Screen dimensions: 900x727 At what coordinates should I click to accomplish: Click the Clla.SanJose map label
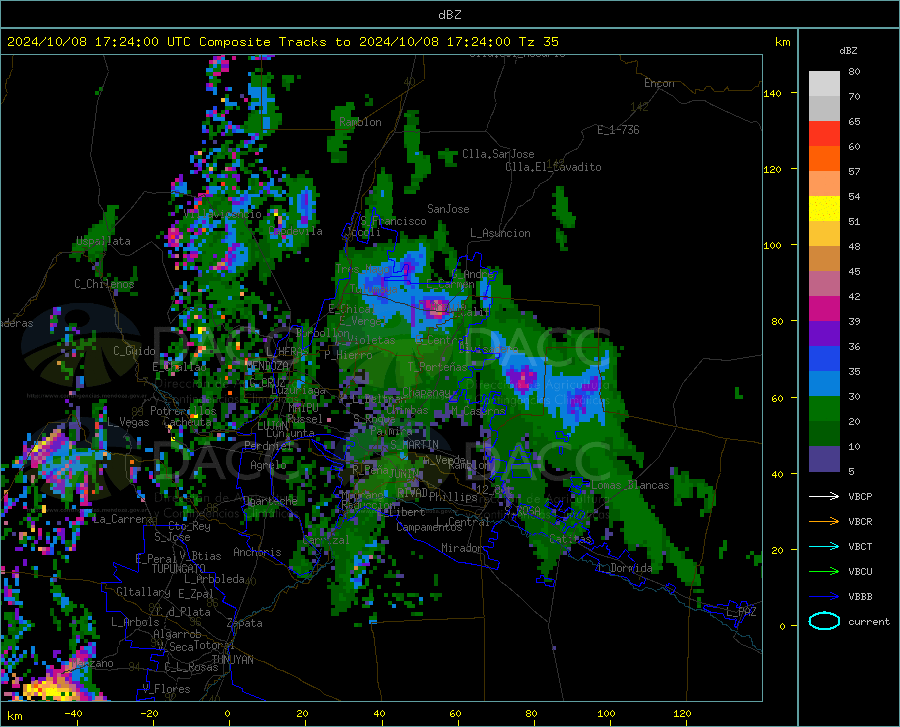(x=498, y=154)
